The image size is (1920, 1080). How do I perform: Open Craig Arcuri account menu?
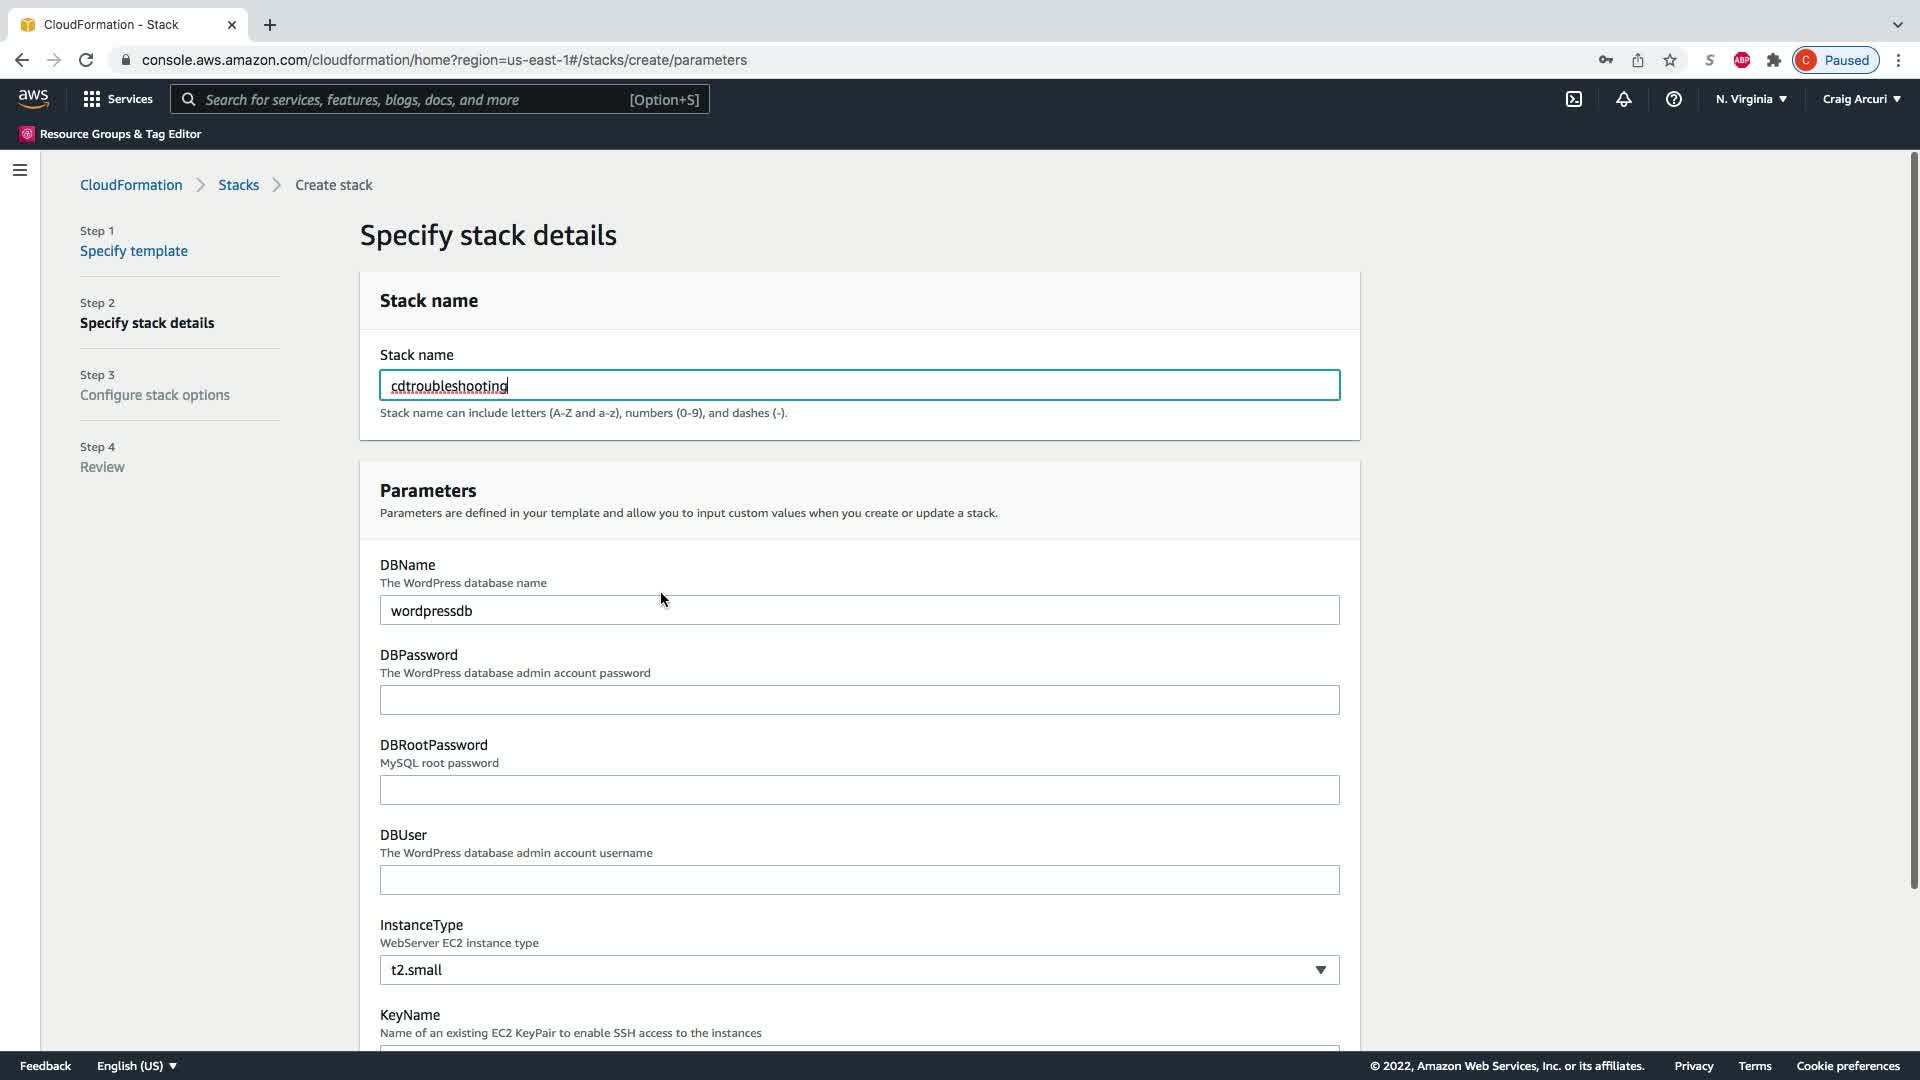(x=1861, y=99)
